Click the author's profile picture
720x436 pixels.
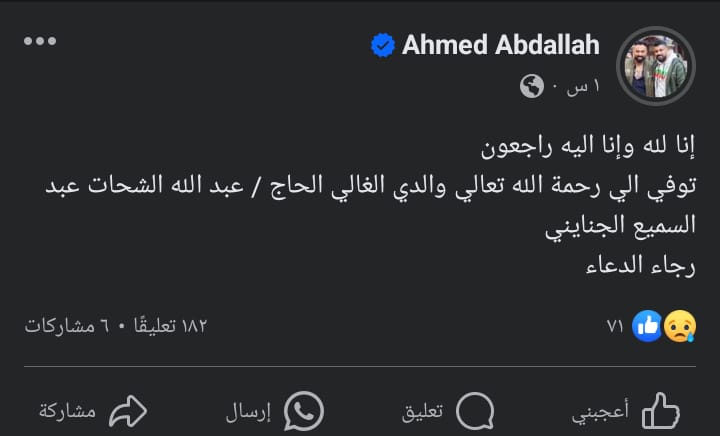pyautogui.click(x=656, y=67)
